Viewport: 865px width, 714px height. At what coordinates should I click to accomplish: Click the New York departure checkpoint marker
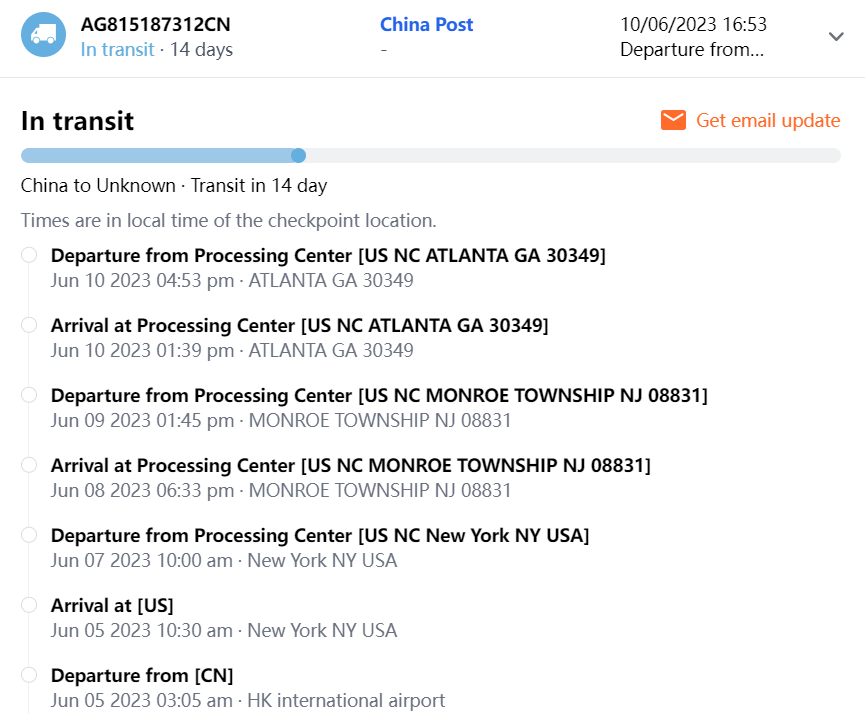[x=29, y=535]
